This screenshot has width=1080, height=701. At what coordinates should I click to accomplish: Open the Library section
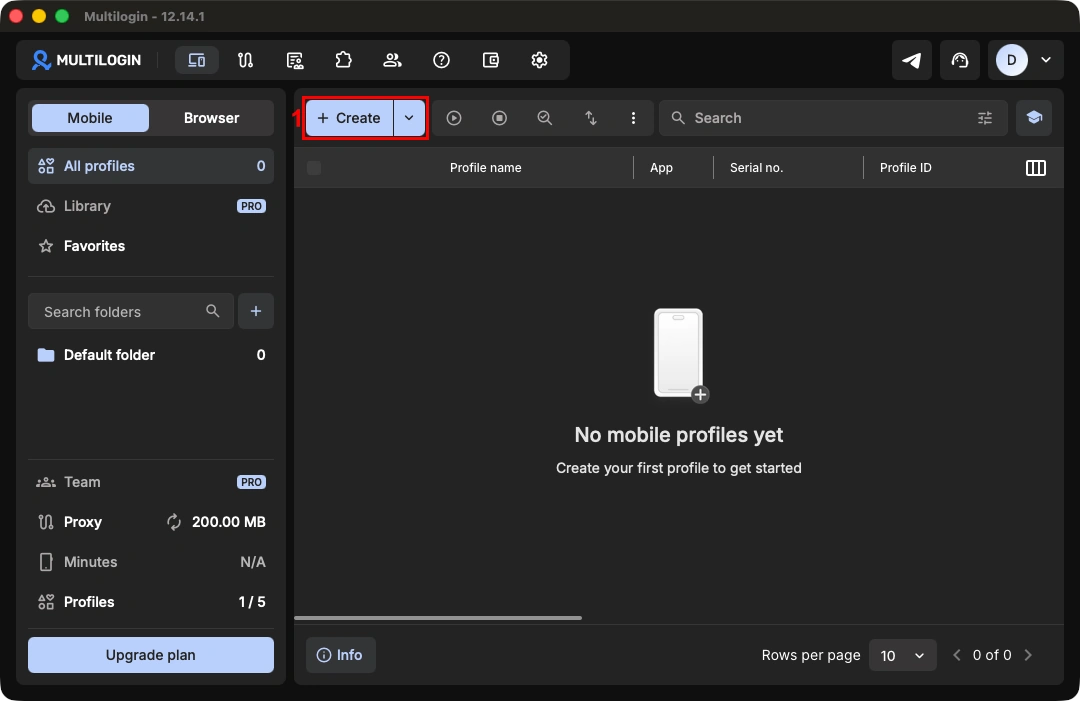coord(151,206)
